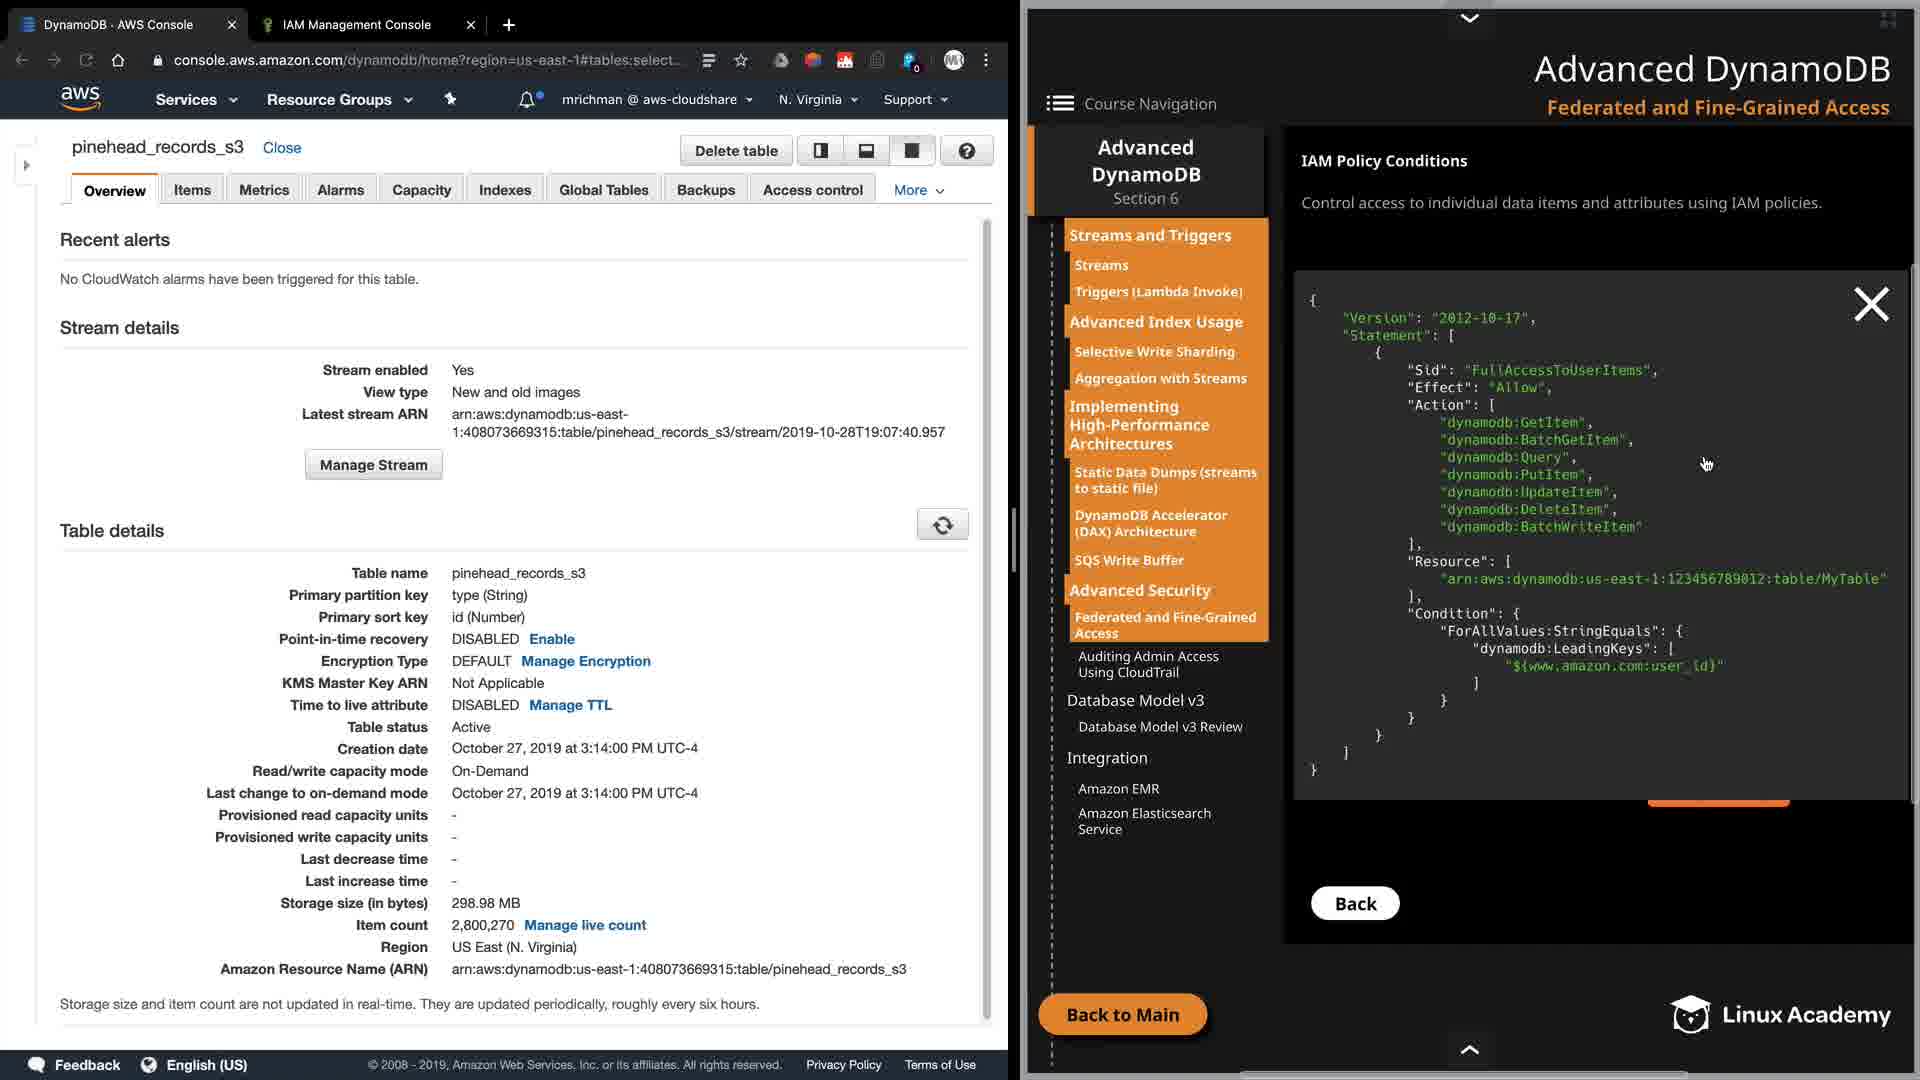Expand the left navigation pane arrow
This screenshot has height=1080, width=1920.
pyautogui.click(x=27, y=165)
